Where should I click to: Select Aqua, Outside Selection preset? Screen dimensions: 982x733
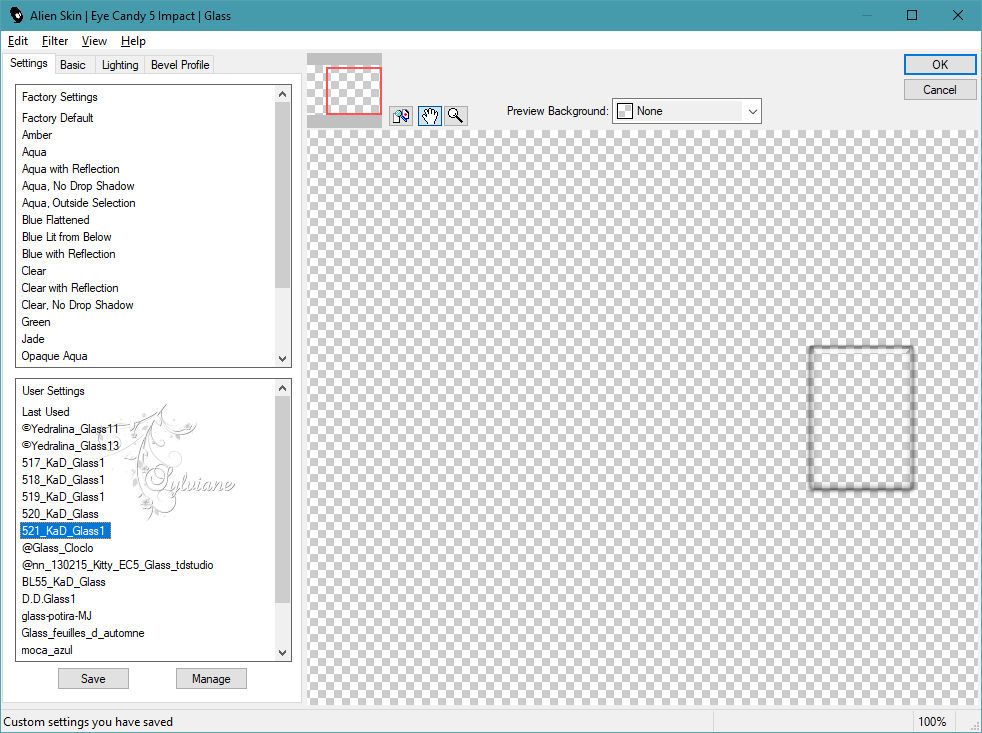click(x=79, y=202)
